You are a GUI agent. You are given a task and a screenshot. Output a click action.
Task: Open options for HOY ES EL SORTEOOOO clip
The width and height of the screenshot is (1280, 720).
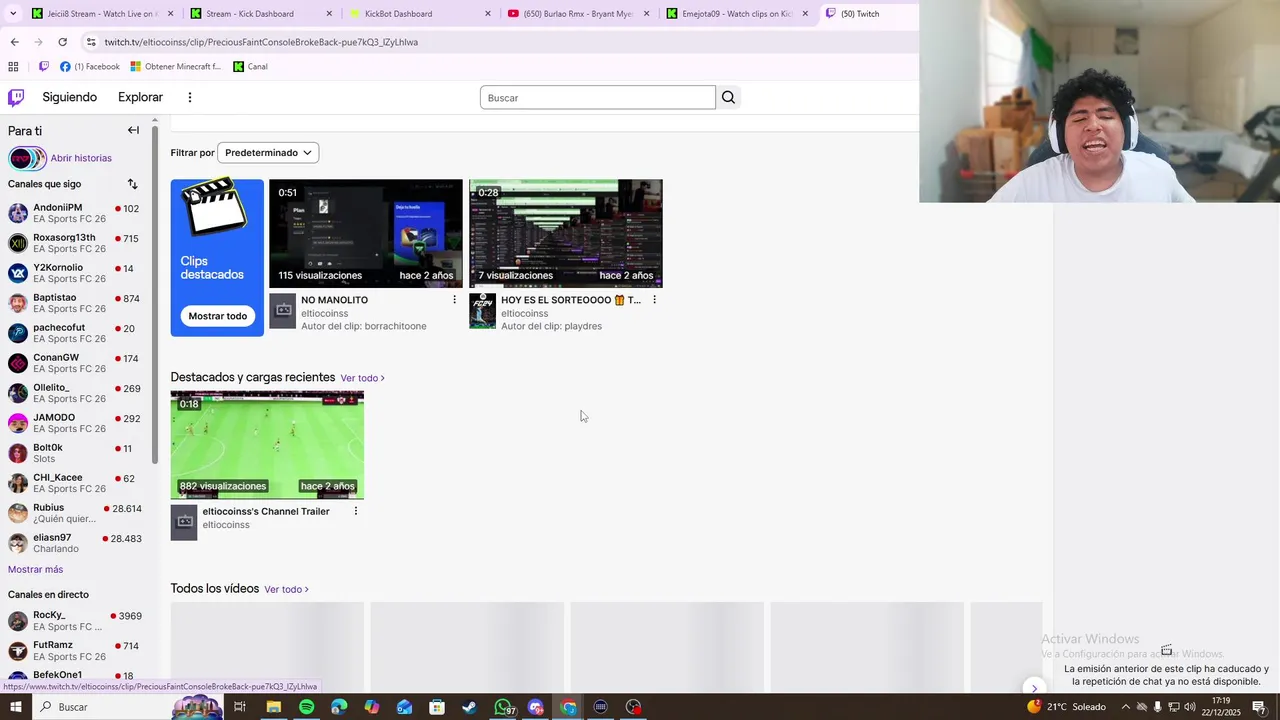(654, 300)
